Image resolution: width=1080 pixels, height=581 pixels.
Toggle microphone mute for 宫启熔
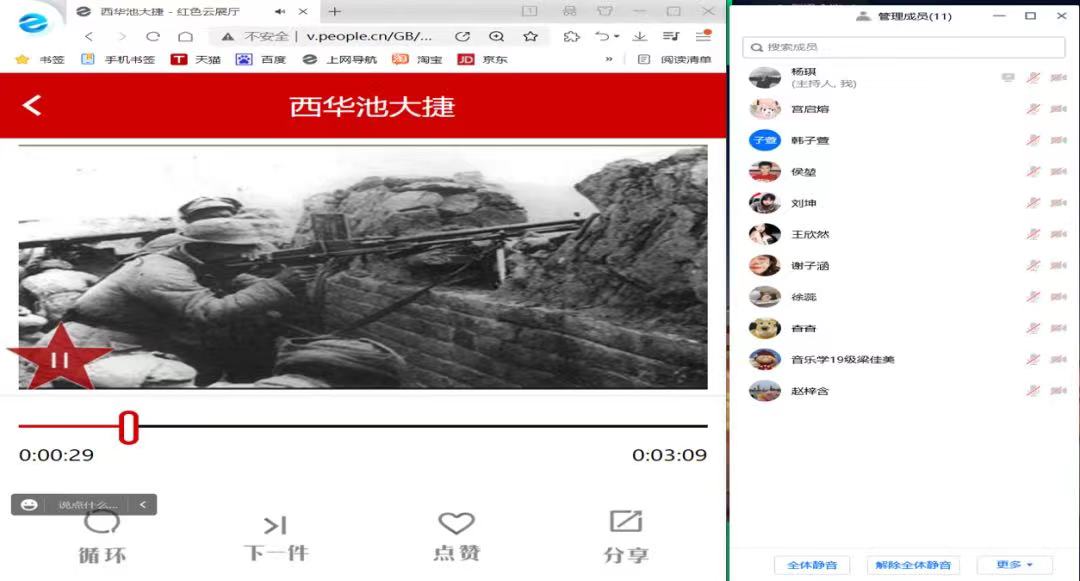pos(1033,109)
